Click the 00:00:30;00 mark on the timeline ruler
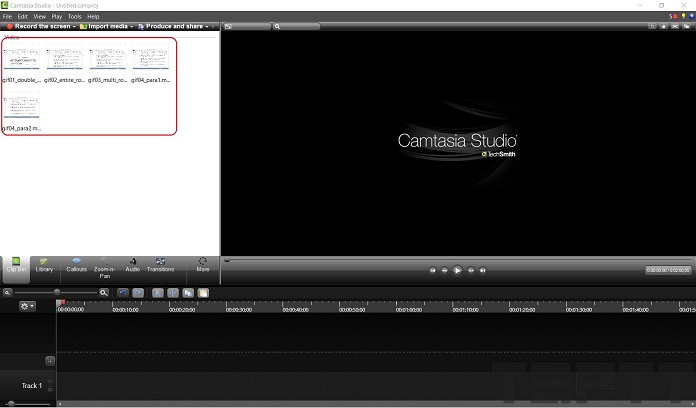Image resolution: width=696 pixels, height=408 pixels. coord(239,309)
